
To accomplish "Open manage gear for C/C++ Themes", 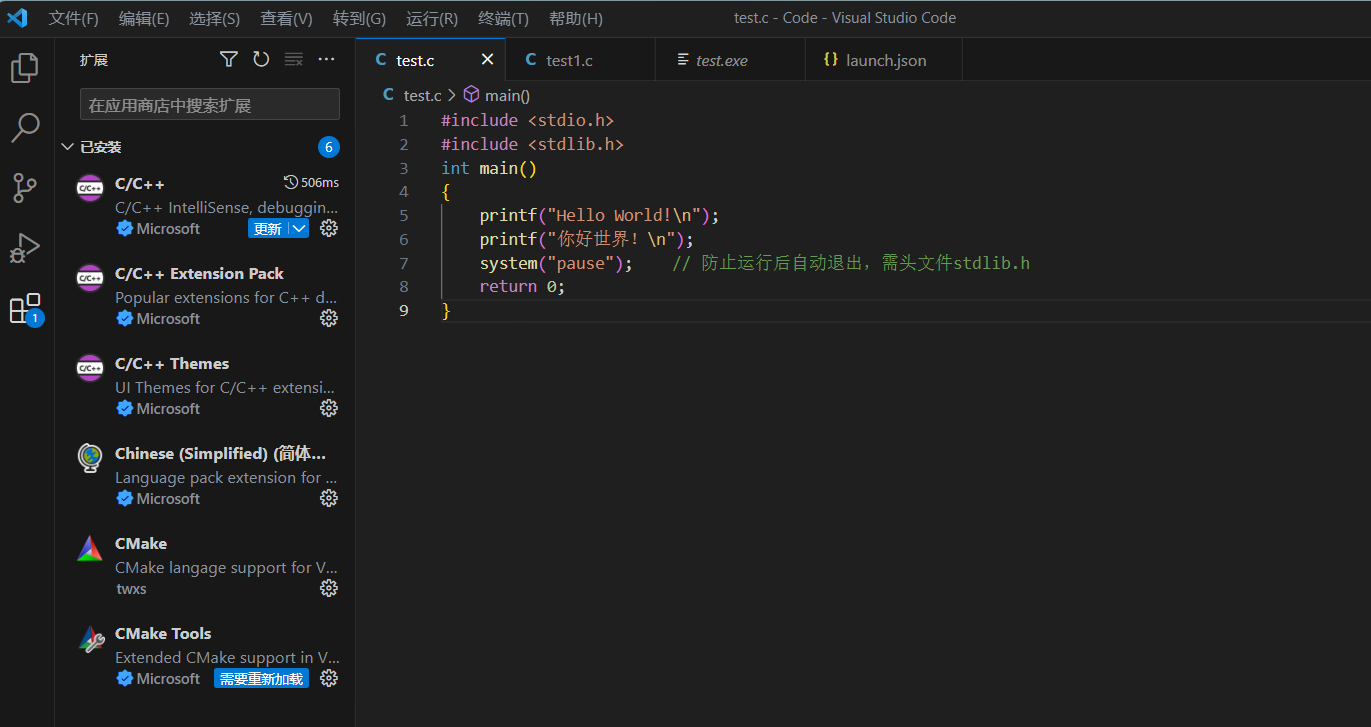I will [x=328, y=408].
